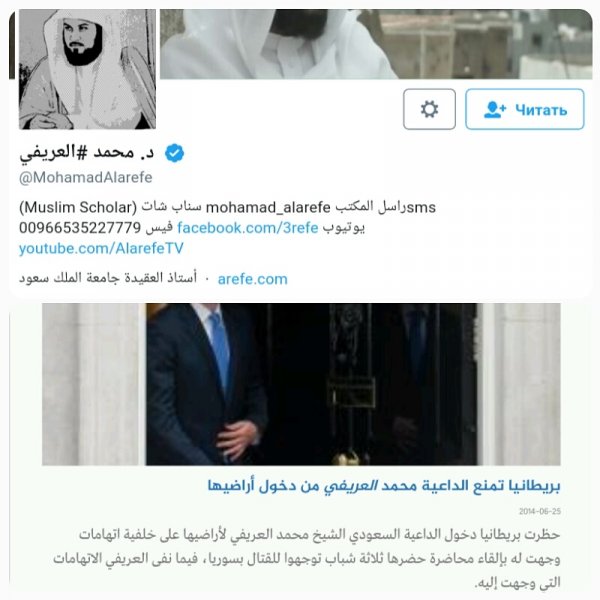This screenshot has width=600, height=600.
Task: Click the @MohamadAlarefe username handle
Action: [86, 178]
